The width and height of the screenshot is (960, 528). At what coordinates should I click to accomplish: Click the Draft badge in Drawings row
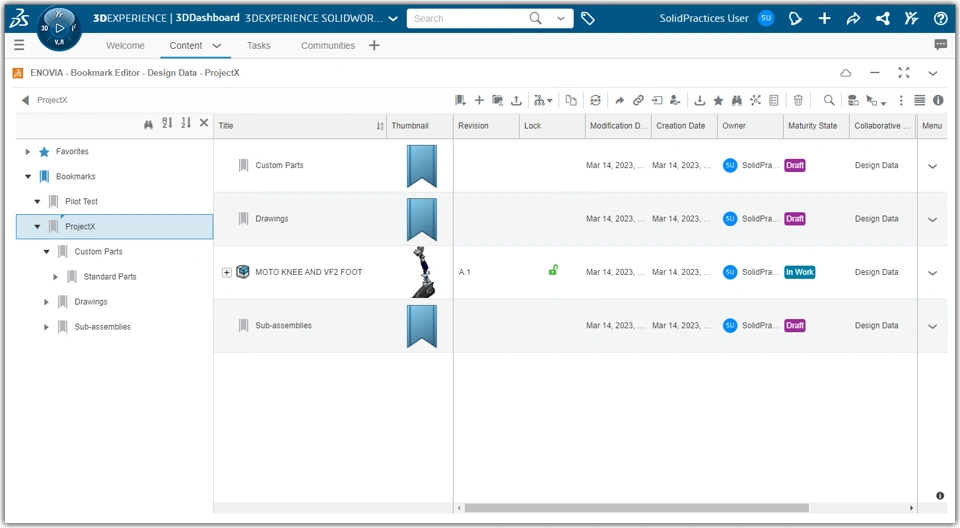(795, 219)
